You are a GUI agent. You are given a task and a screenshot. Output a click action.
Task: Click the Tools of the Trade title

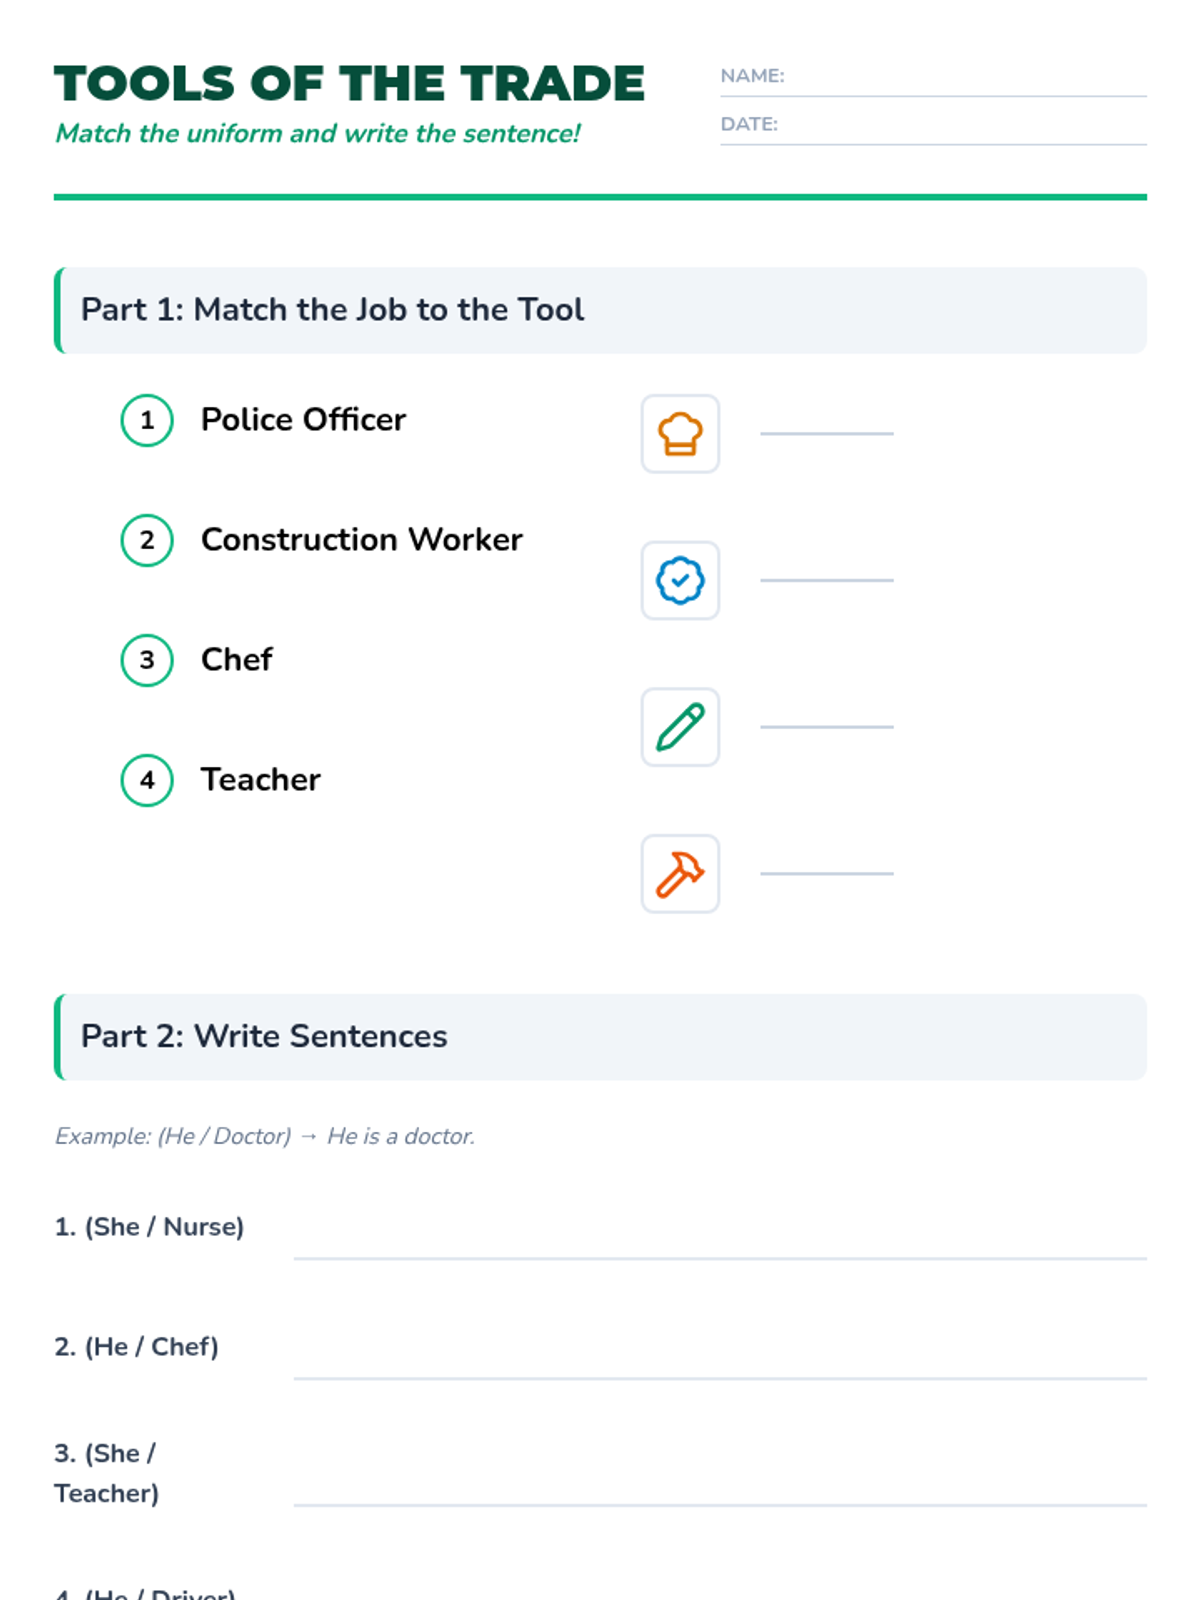(349, 84)
